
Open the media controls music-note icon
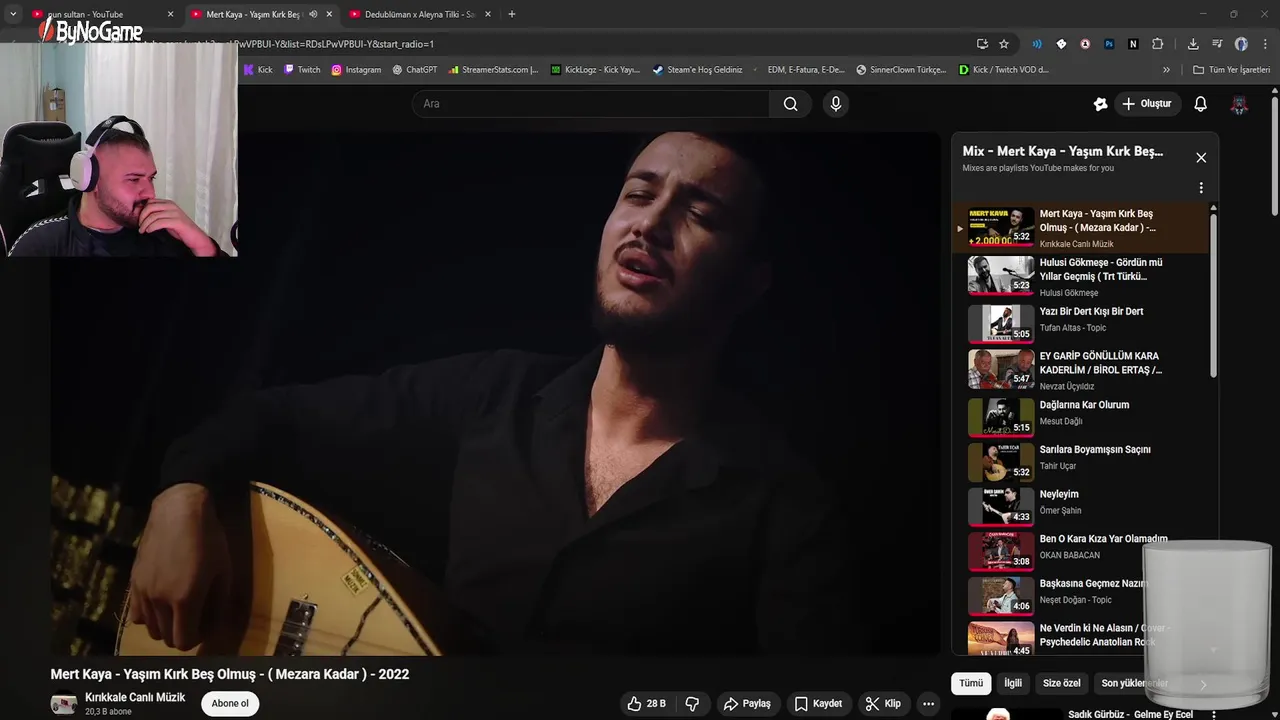[x=1217, y=44]
